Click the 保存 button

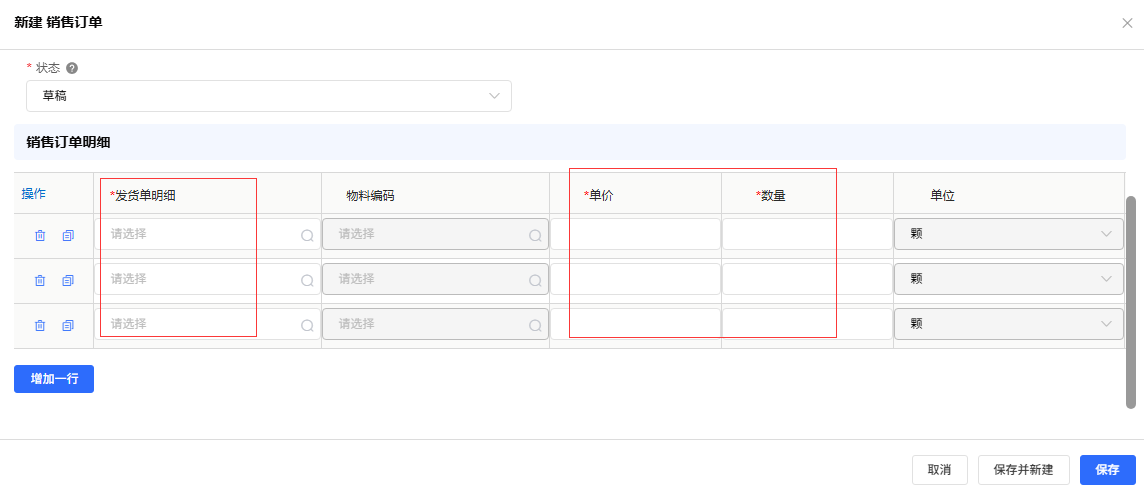pyautogui.click(x=1107, y=470)
